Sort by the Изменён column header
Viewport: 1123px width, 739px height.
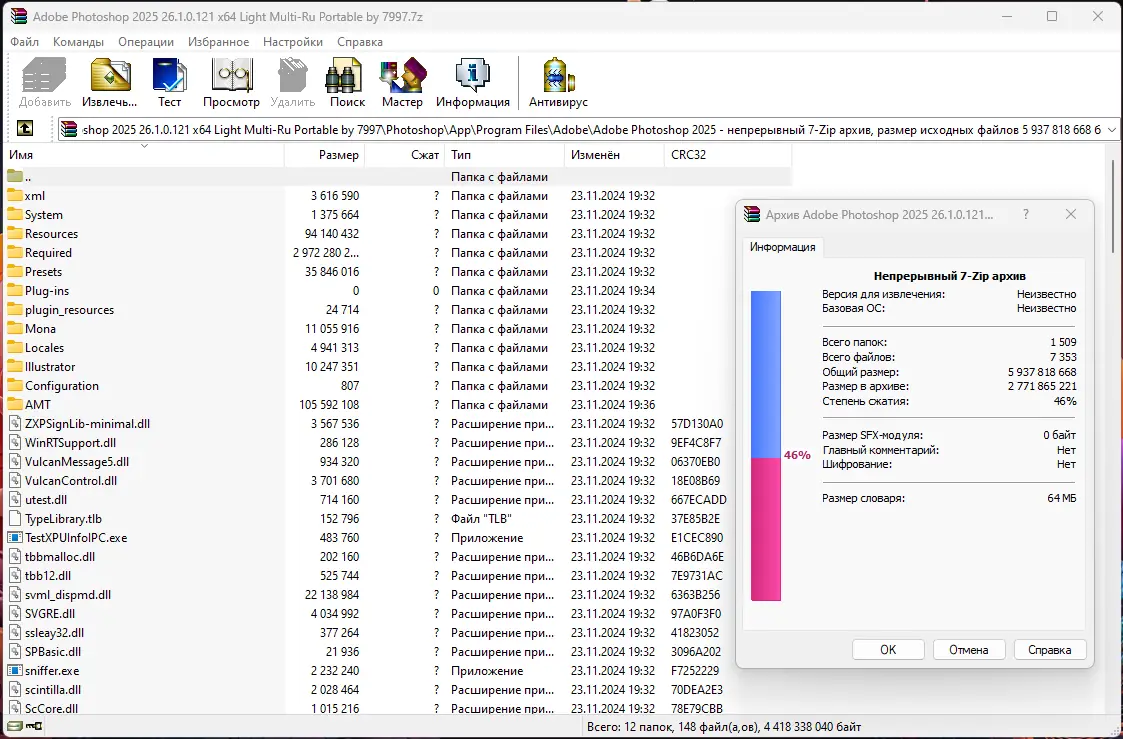click(614, 155)
